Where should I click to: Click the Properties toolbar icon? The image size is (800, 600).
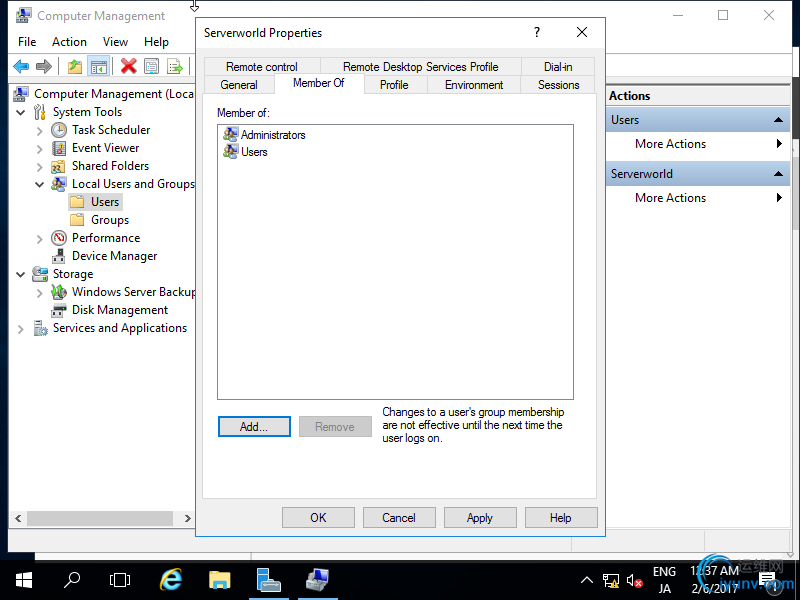coord(152,66)
